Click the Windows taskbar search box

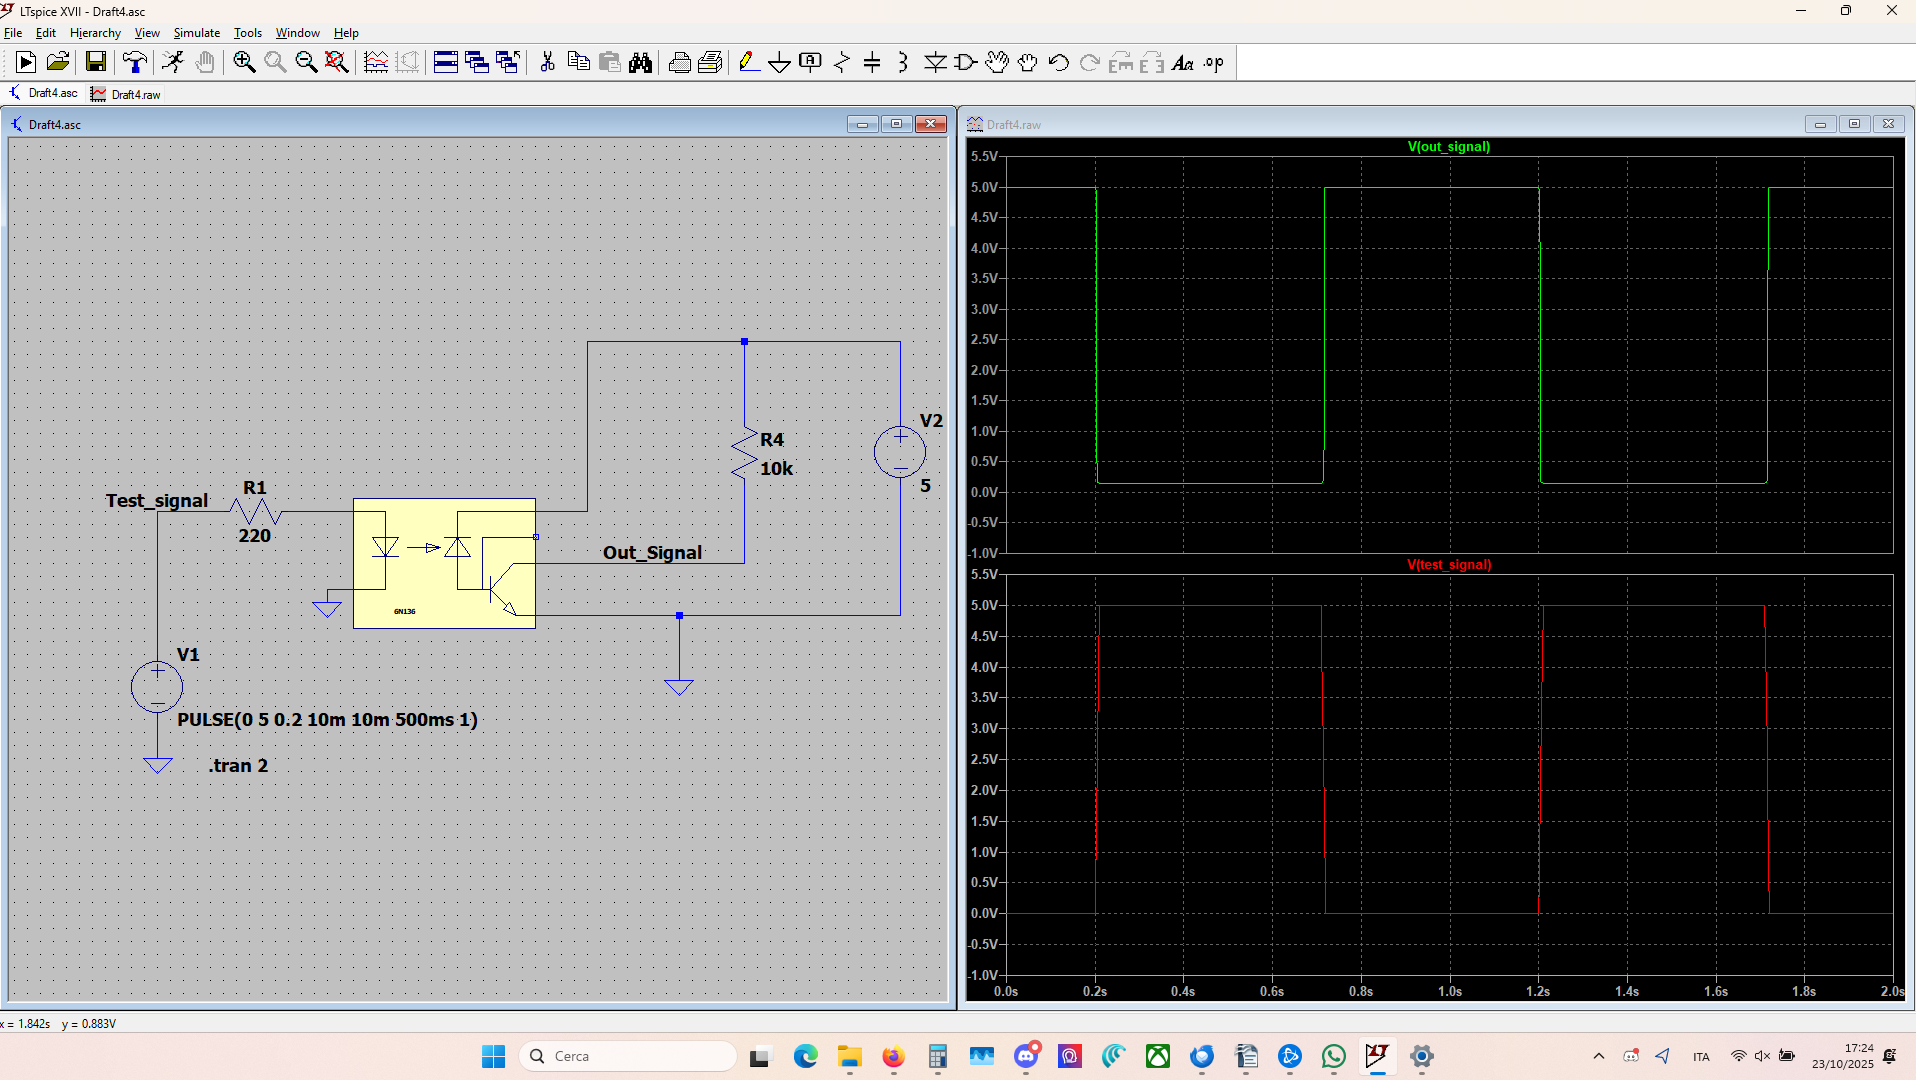[x=628, y=1056]
